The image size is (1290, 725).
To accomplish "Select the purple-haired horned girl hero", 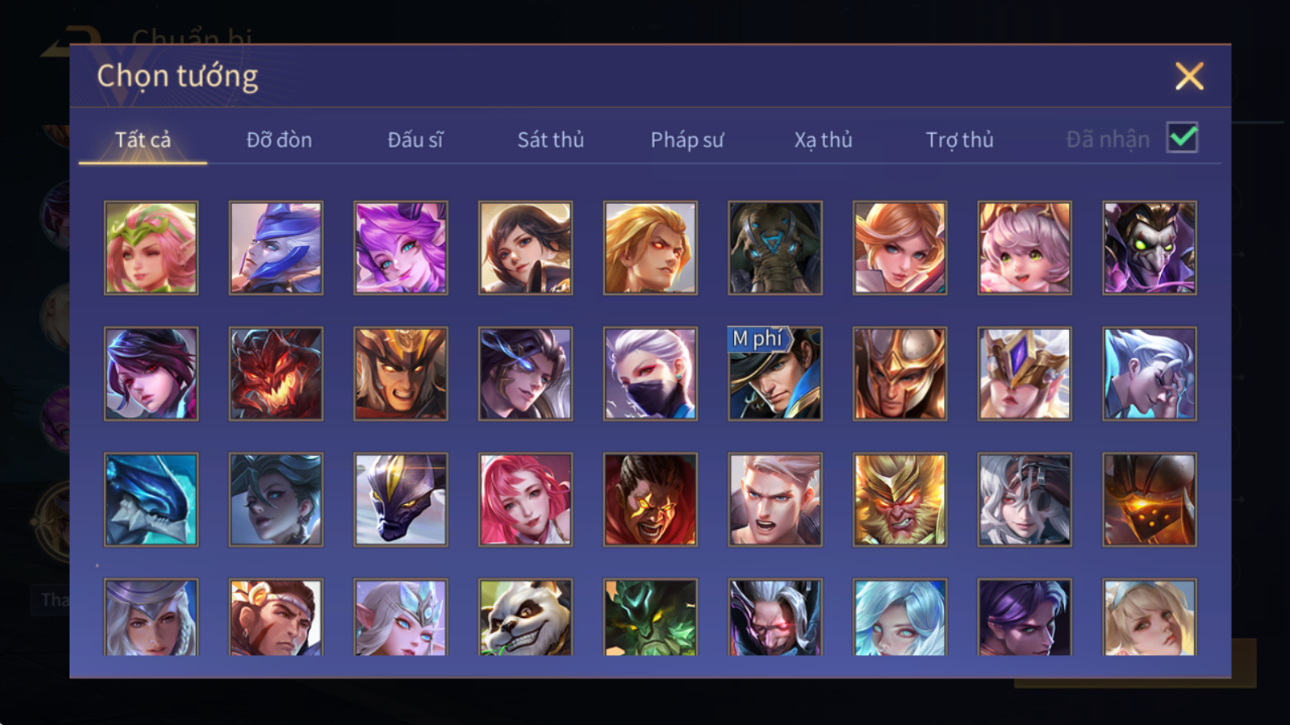I will point(400,248).
